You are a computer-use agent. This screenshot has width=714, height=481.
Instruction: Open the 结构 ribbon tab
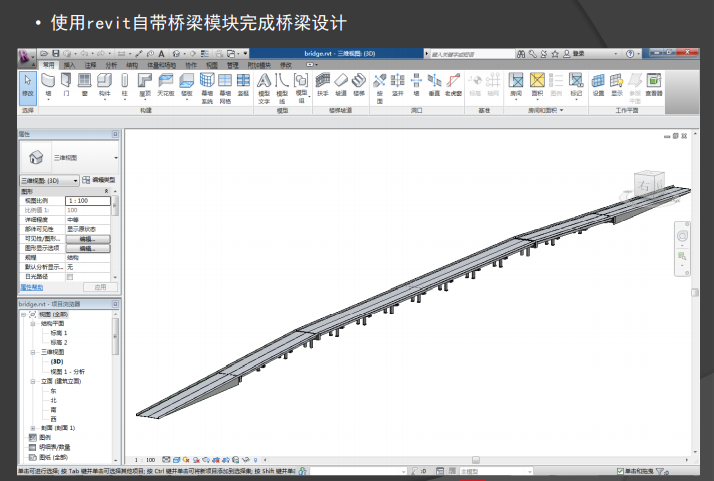(132, 64)
